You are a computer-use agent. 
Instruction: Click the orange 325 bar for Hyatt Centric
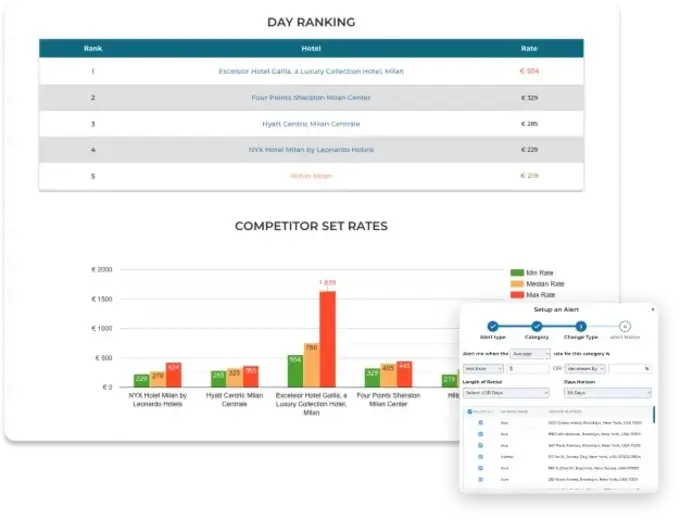tap(235, 377)
